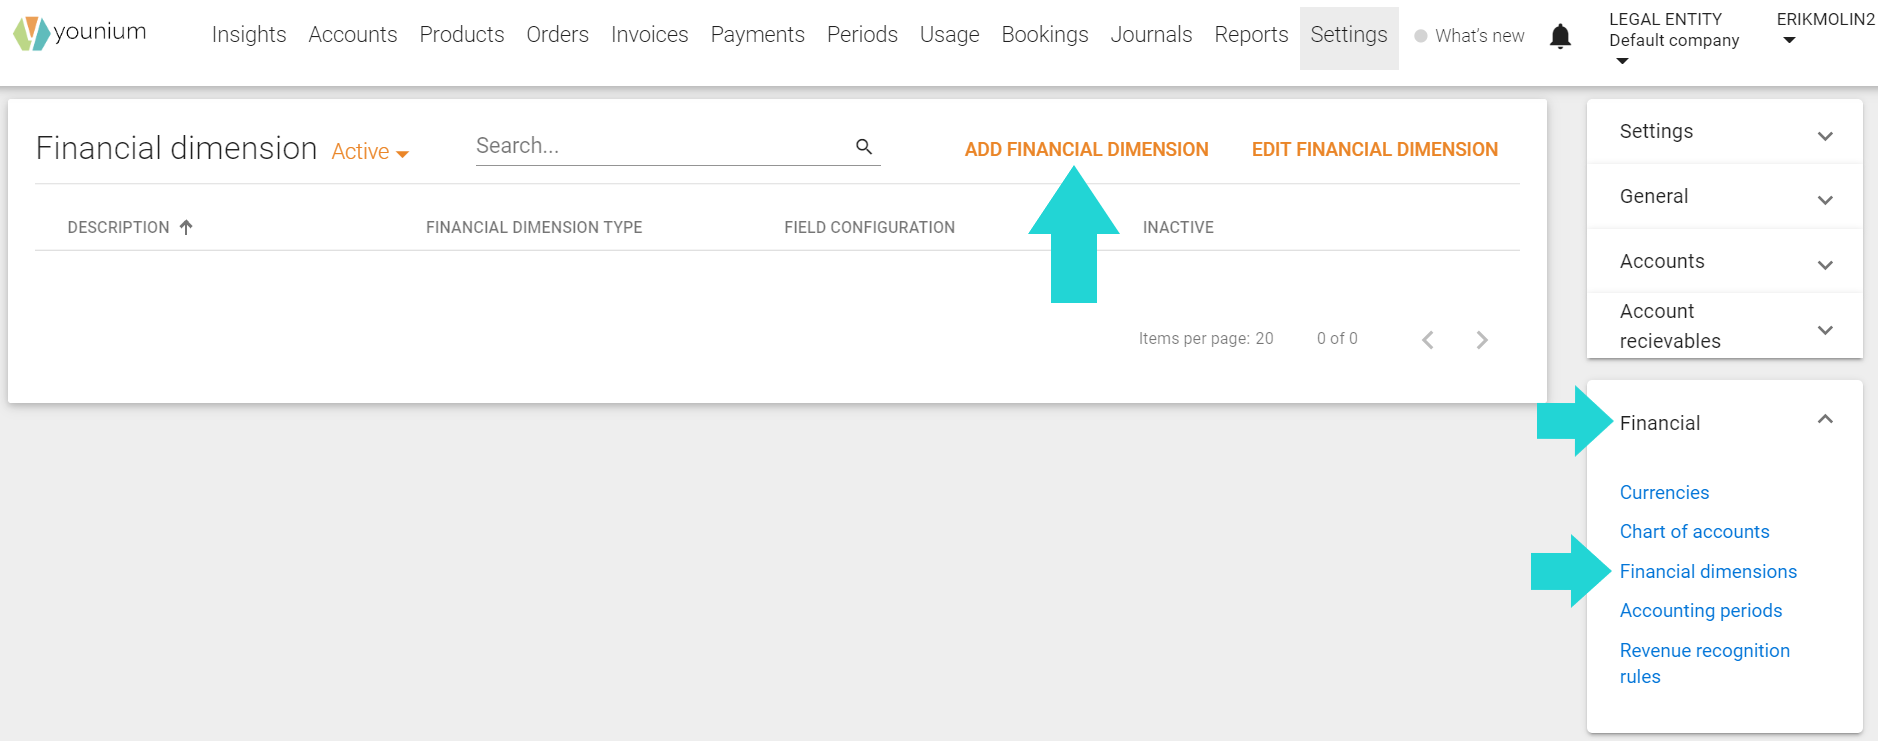The image size is (1878, 741).
Task: Open the Bookings menu
Action: click(x=1045, y=35)
